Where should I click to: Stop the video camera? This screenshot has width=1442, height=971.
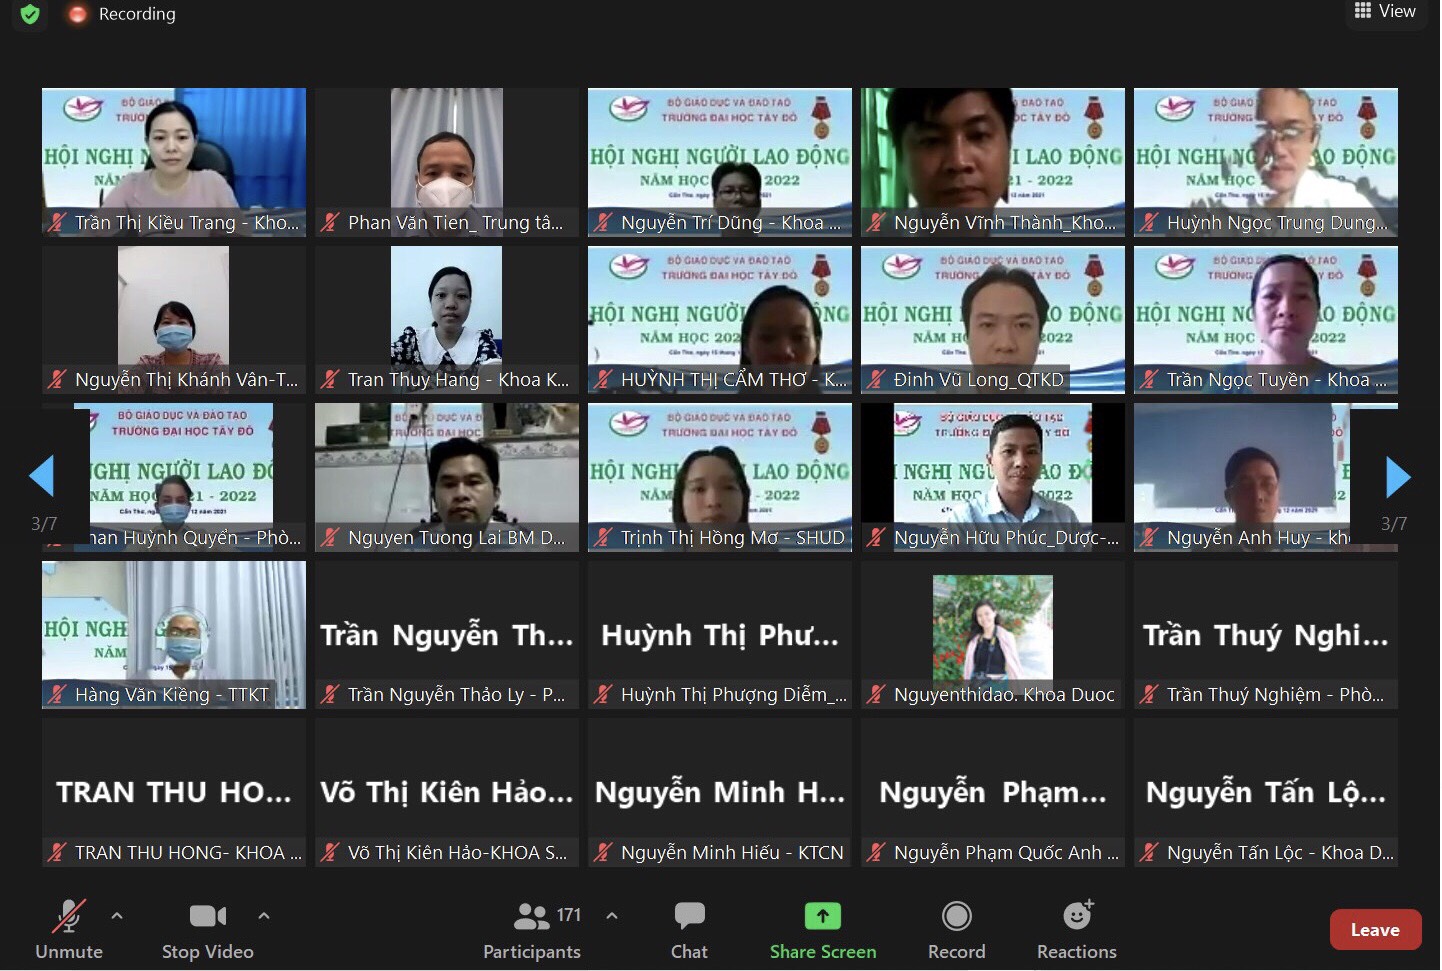pos(208,930)
